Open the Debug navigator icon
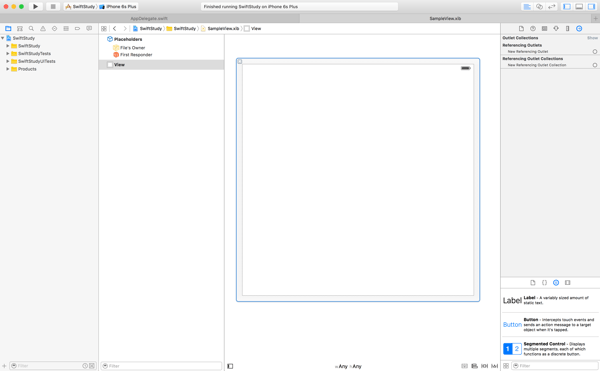The width and height of the screenshot is (600, 371). 66,29
